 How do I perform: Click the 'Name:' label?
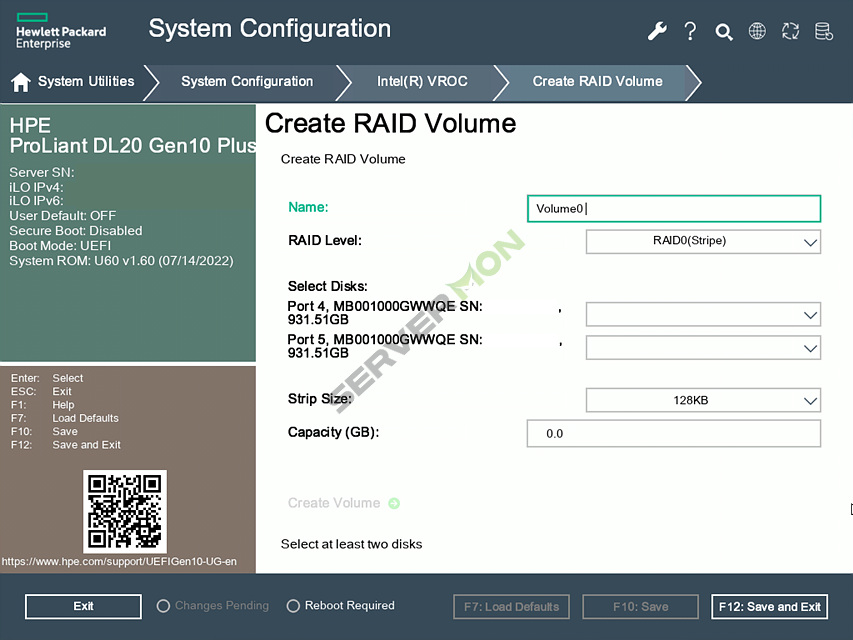point(308,207)
